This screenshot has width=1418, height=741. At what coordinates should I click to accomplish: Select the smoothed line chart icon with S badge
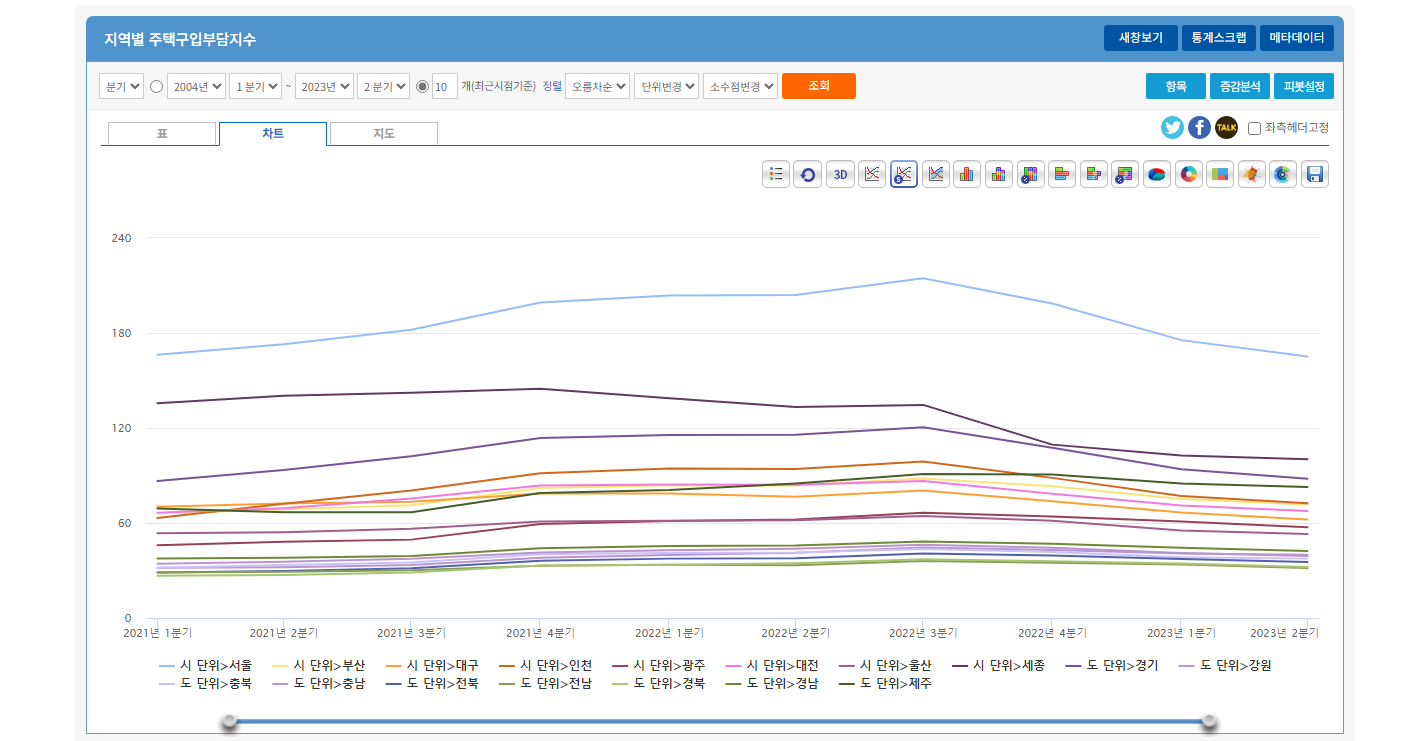tap(904, 174)
